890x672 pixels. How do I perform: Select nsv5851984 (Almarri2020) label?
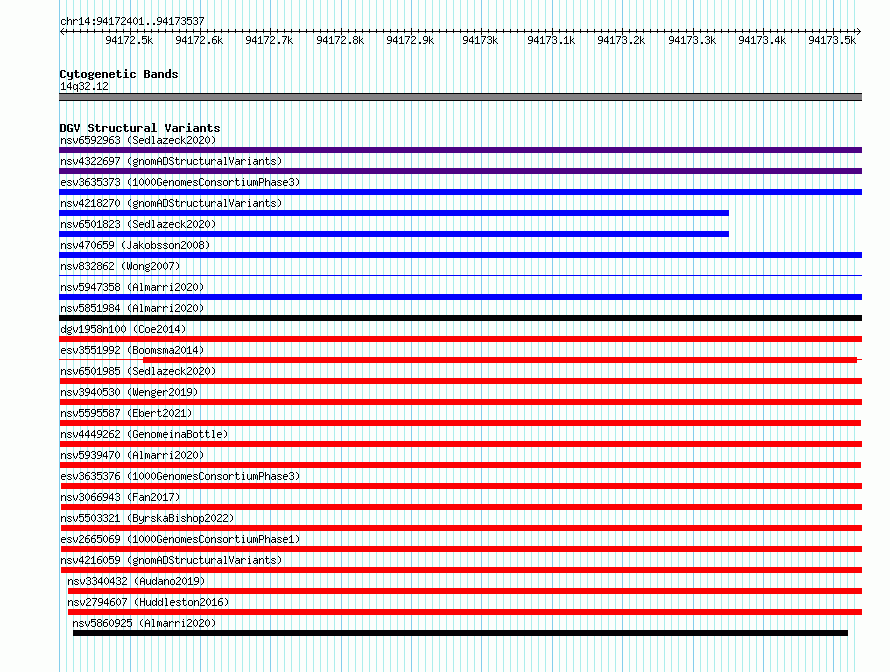[132, 308]
